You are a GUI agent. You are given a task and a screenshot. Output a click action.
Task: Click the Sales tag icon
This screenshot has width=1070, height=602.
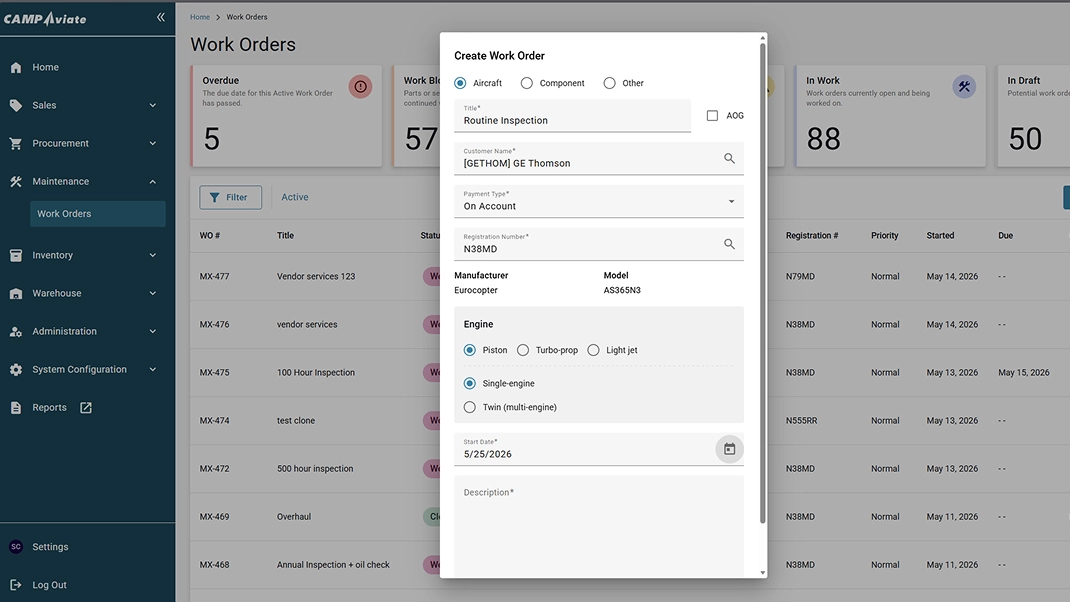point(16,105)
